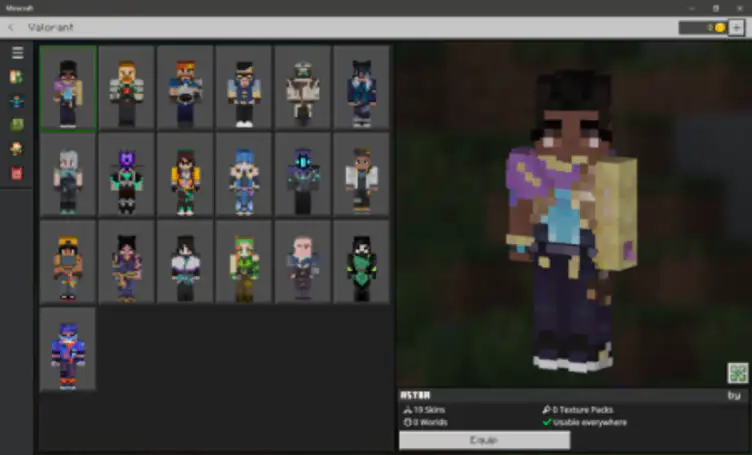Click the 0 Texture Packs count
This screenshot has height=455, width=752.
[x=583, y=409]
